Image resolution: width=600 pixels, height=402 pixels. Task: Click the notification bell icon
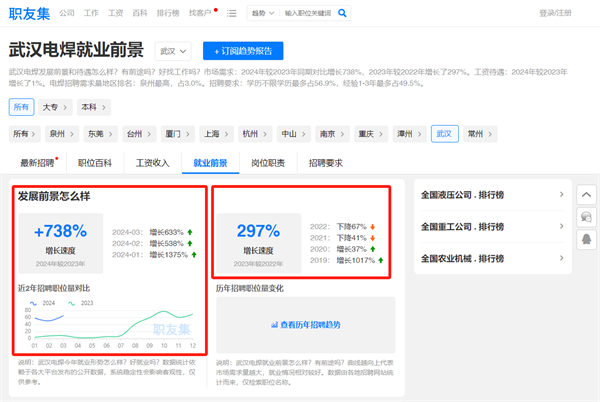tap(586, 240)
